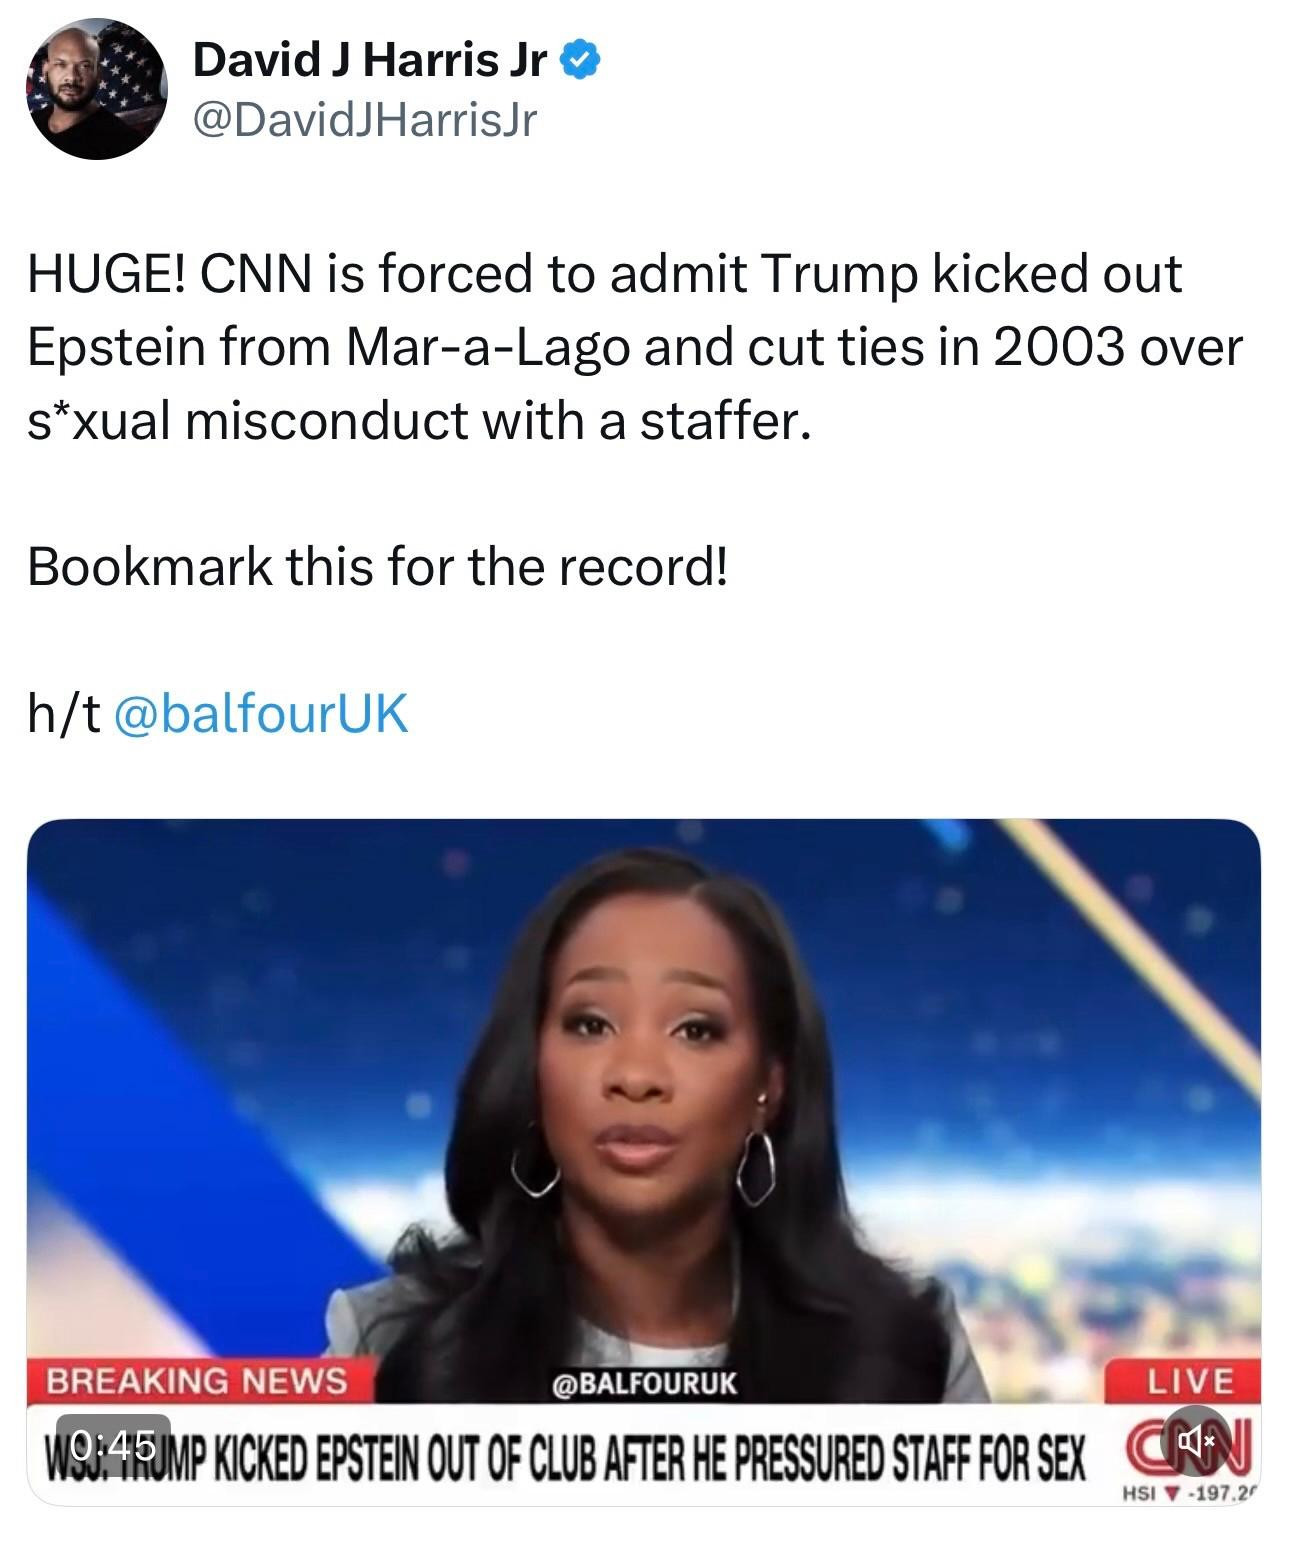Viewport: 1289px width, 1561px height.
Task: Click the blue verified checkmark badge
Action: pyautogui.click(x=580, y=61)
